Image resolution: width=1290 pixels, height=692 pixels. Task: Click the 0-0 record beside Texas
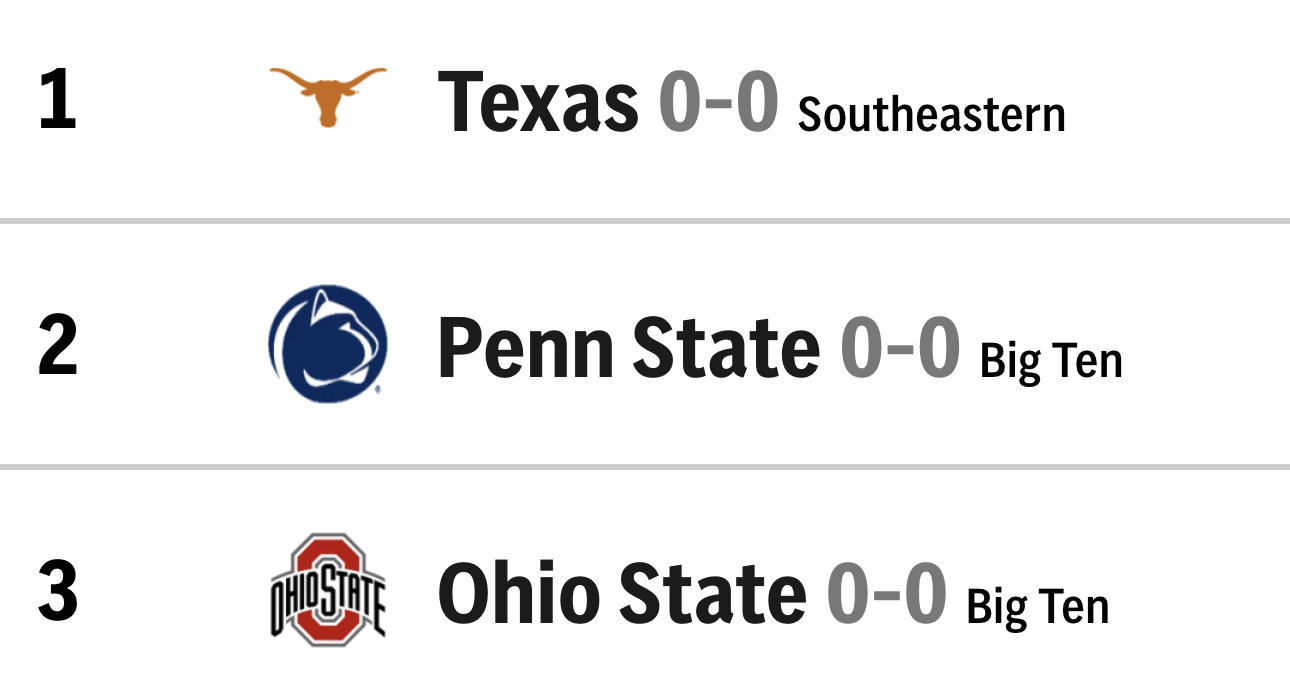point(718,101)
